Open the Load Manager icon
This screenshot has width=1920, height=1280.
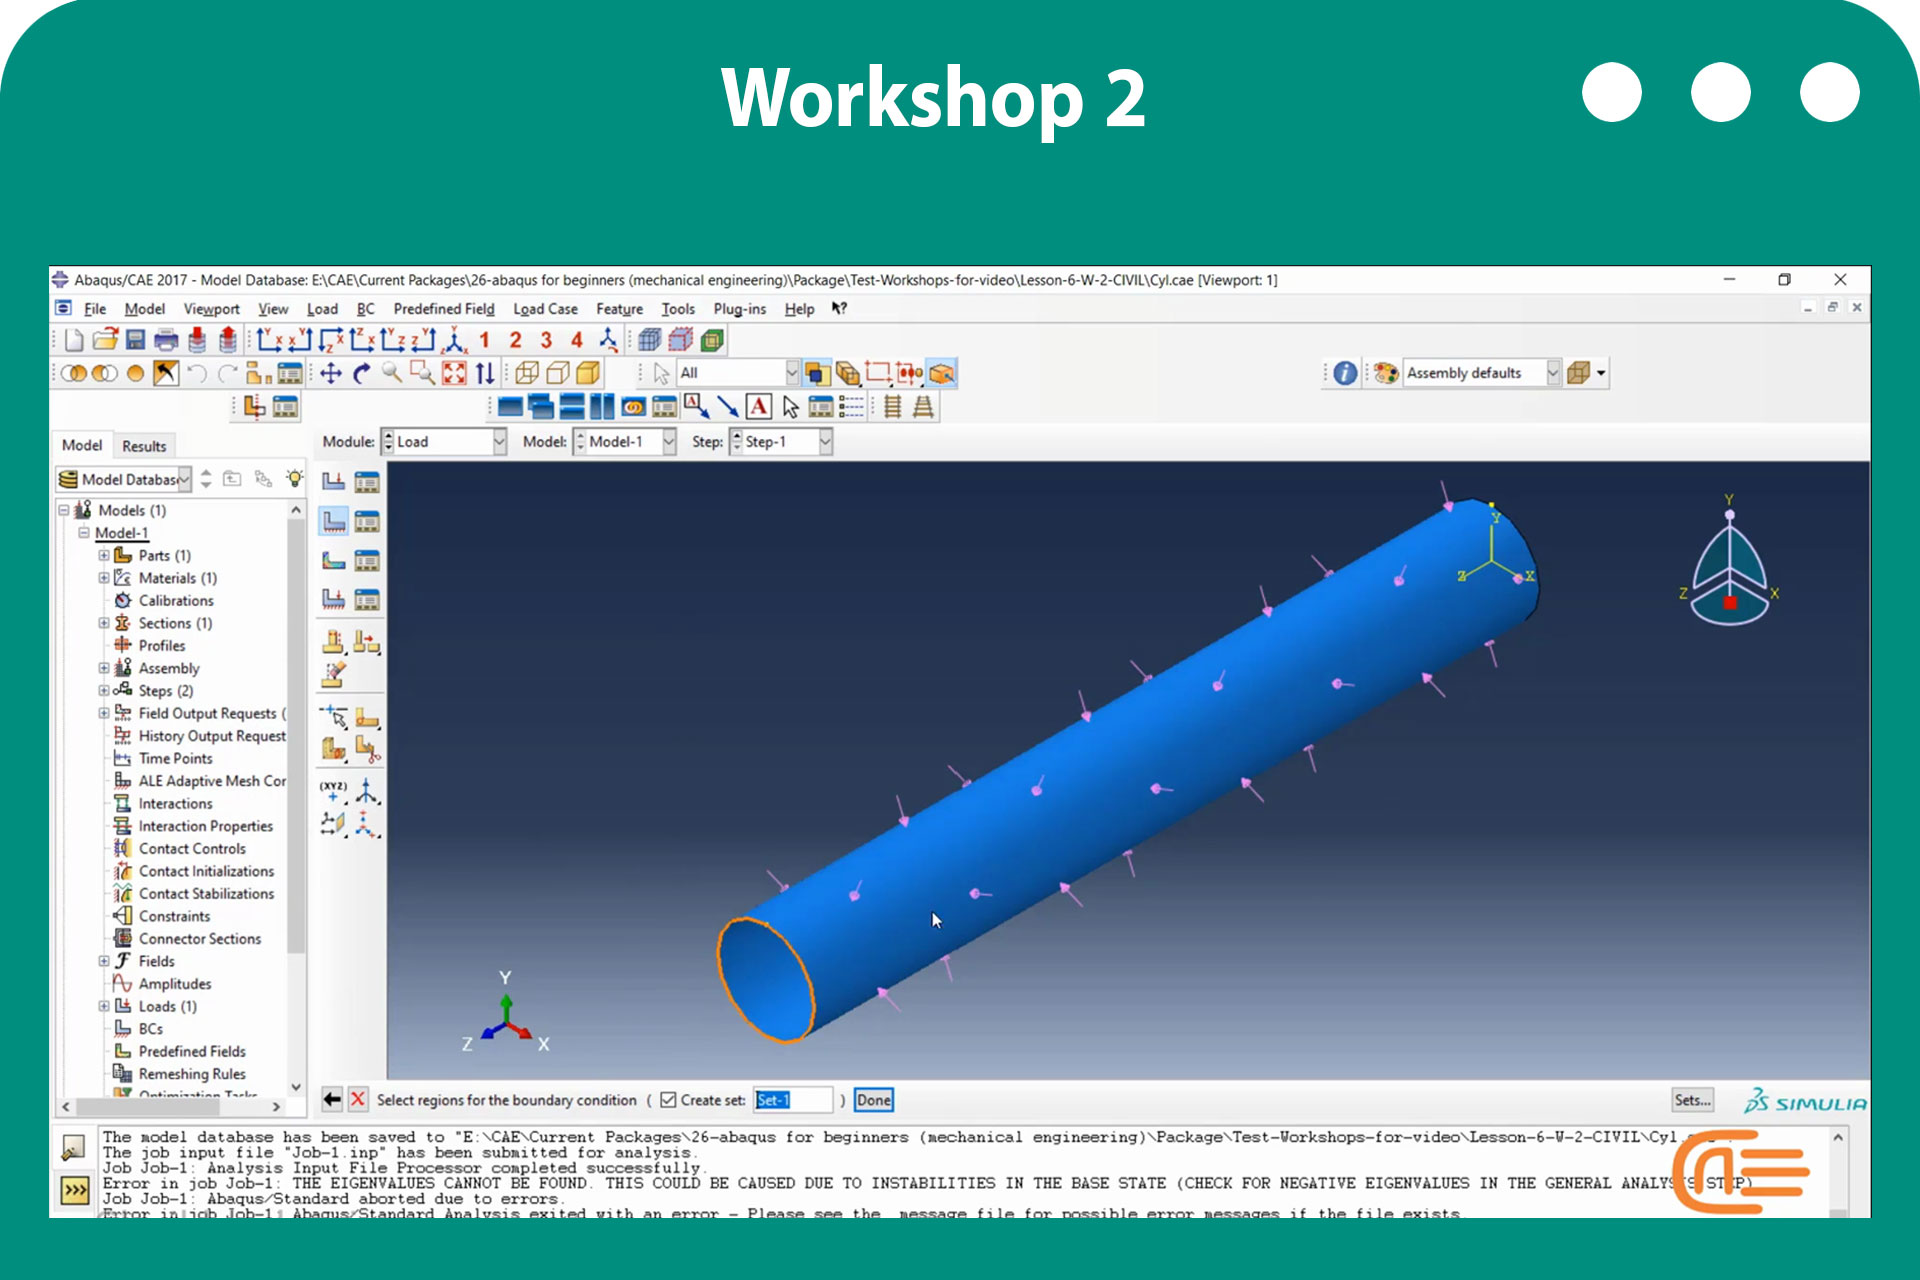click(x=367, y=482)
